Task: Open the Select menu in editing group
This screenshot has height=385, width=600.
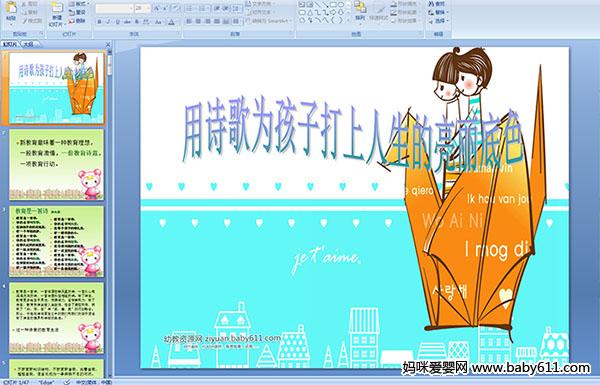Action: pyautogui.click(x=438, y=21)
